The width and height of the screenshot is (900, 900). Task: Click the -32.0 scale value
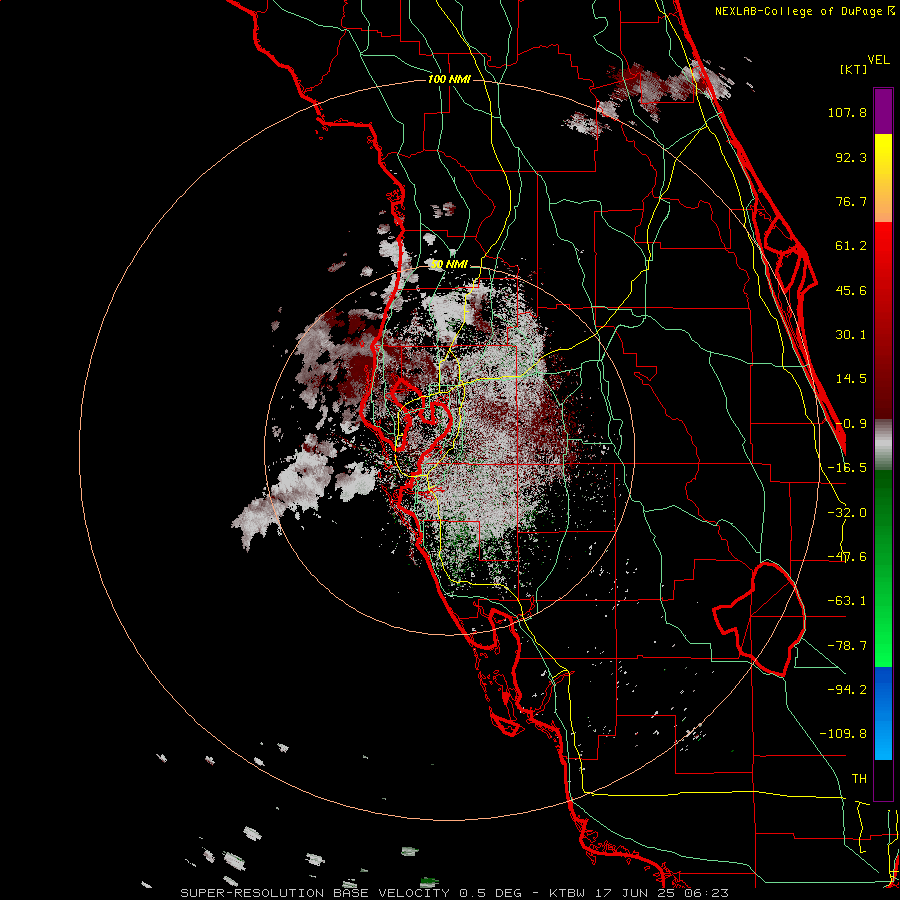coord(847,513)
